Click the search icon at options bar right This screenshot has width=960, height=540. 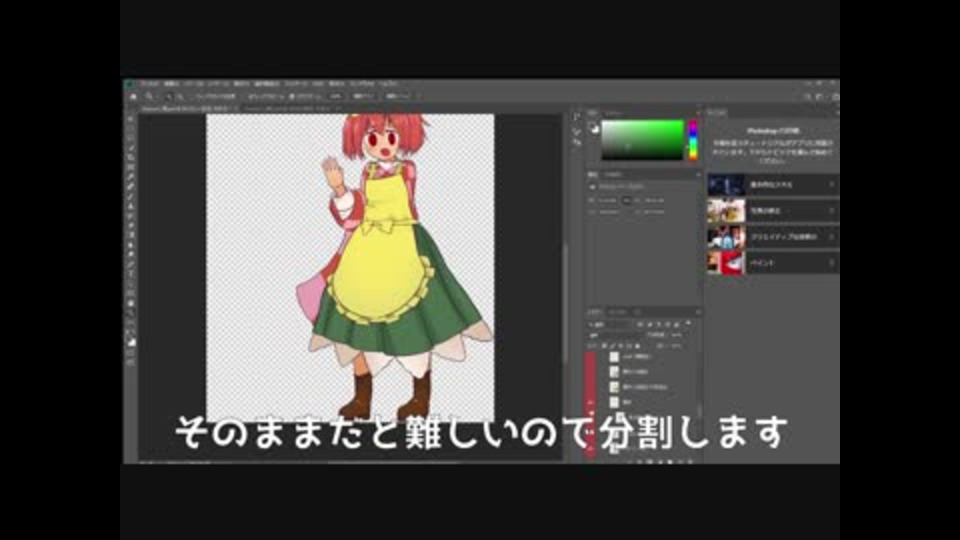coord(808,97)
